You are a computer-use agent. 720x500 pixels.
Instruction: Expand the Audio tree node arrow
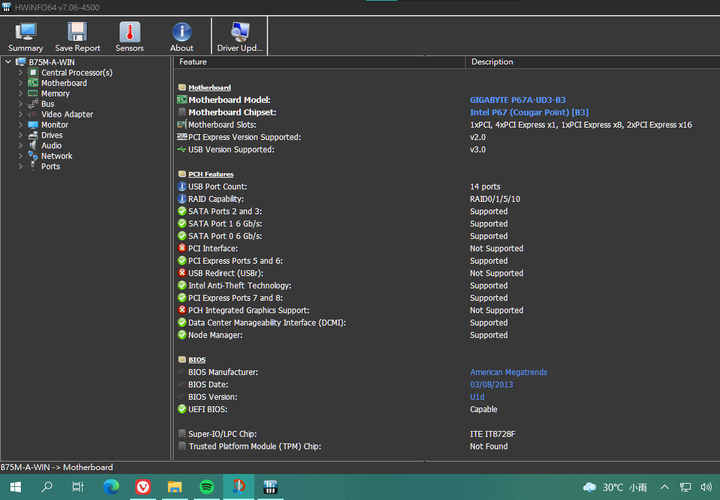[x=21, y=145]
